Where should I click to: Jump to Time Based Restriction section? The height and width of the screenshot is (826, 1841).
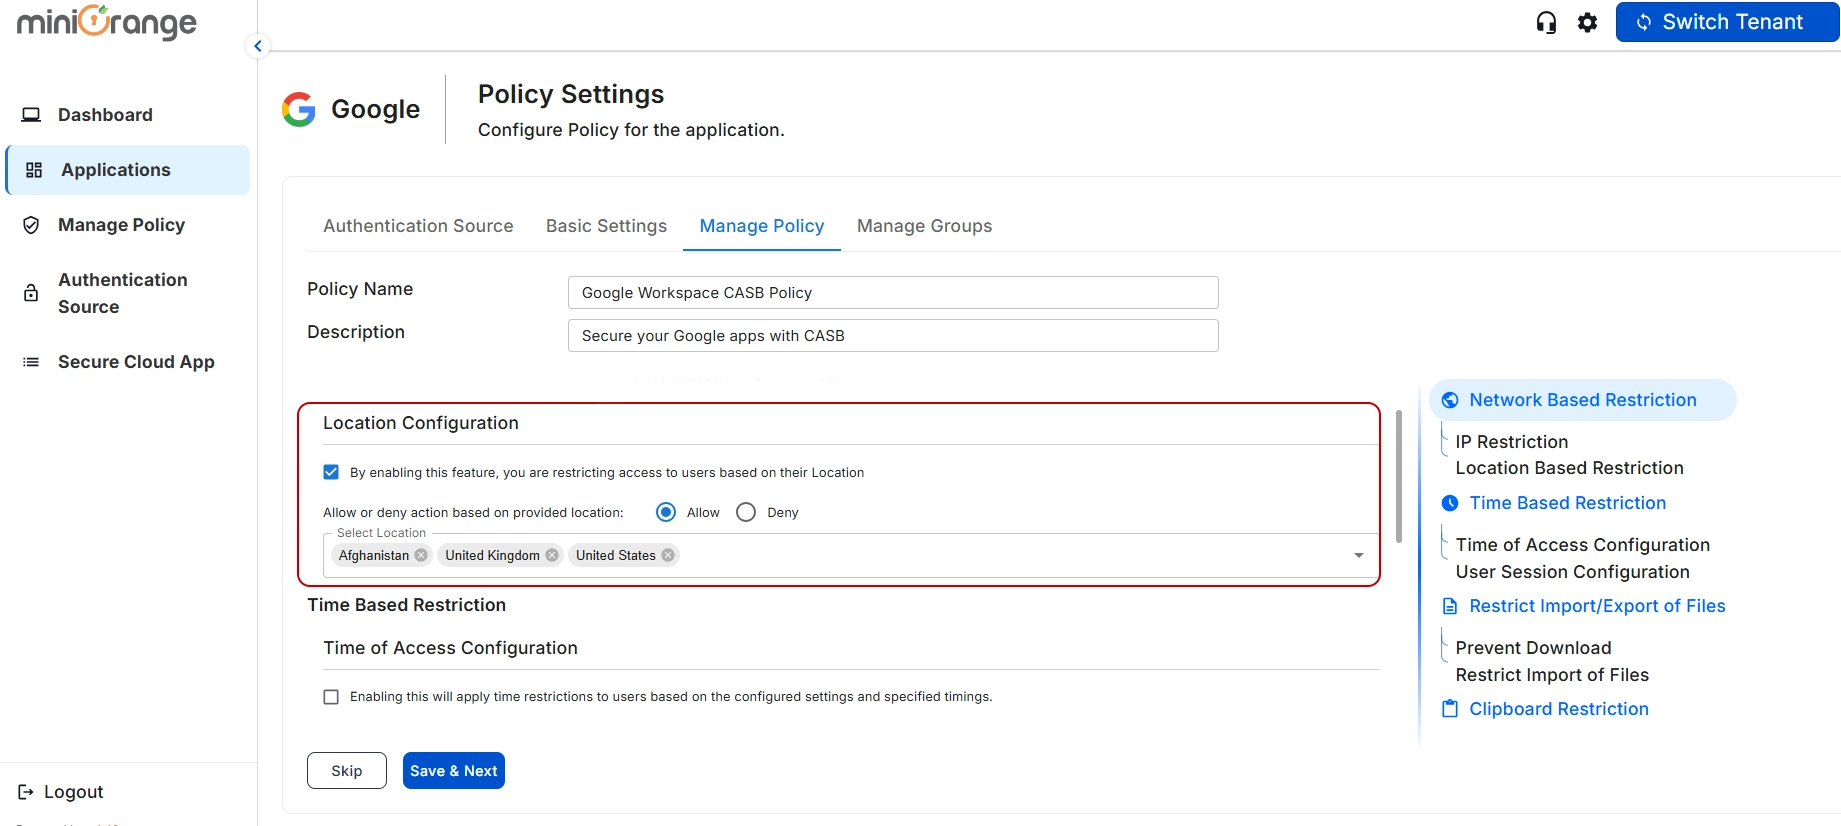click(x=1568, y=503)
